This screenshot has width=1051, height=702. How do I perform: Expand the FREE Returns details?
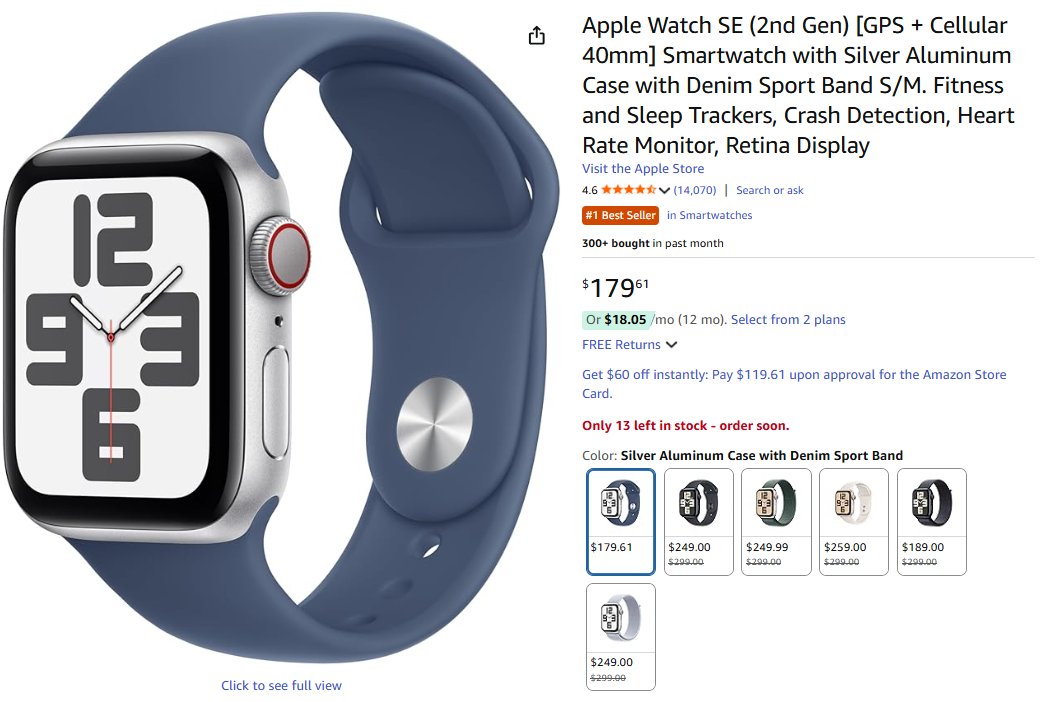[x=629, y=345]
